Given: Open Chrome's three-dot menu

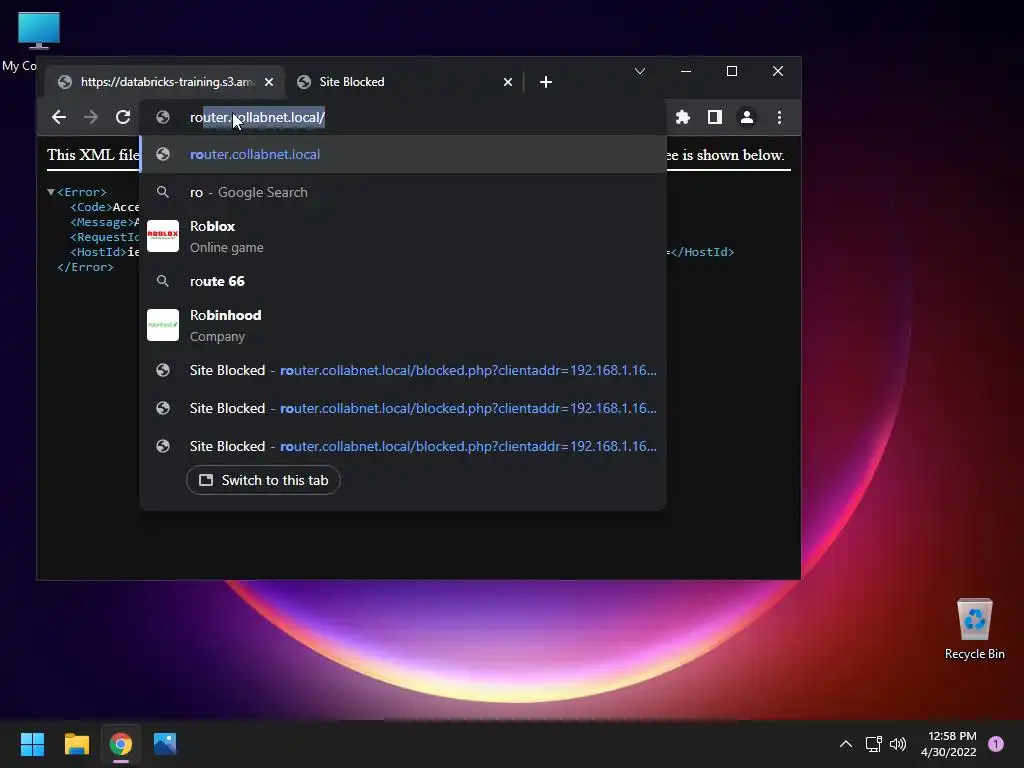Looking at the screenshot, I should (779, 117).
